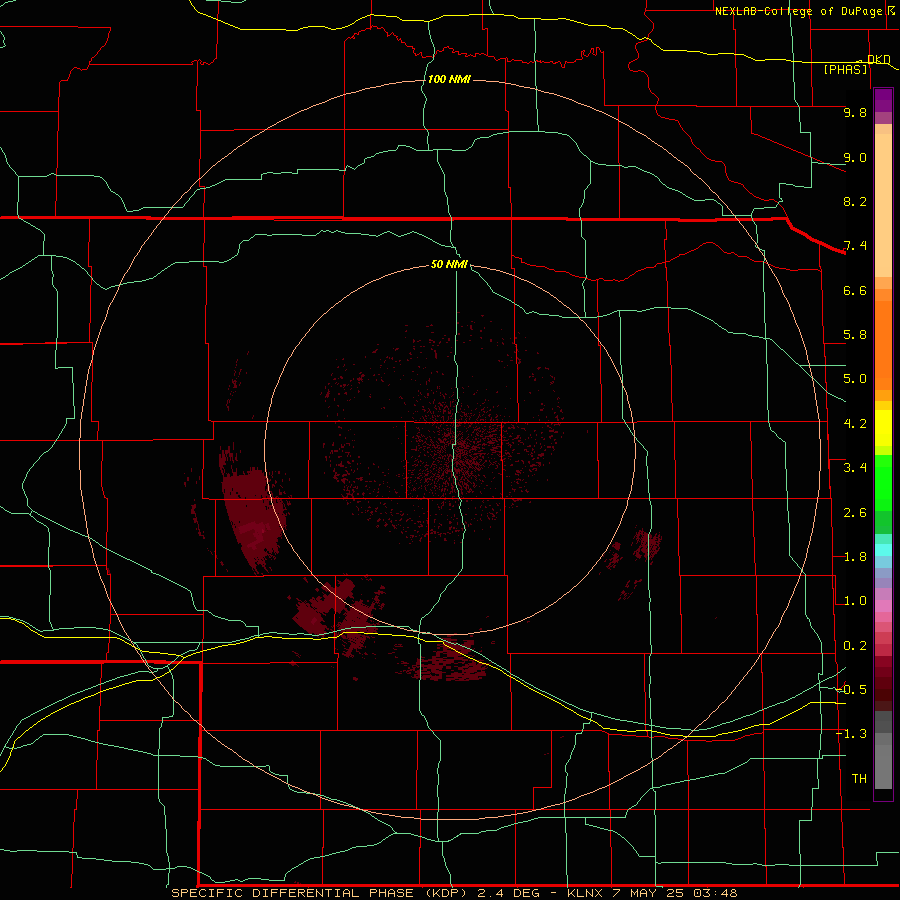The height and width of the screenshot is (900, 900).
Task: Click the 9.8 value on color scale
Action: pyautogui.click(x=855, y=112)
